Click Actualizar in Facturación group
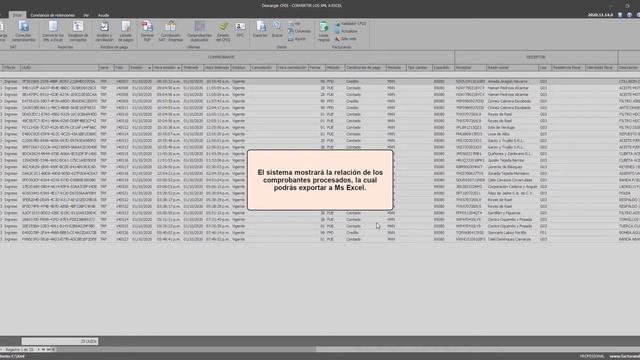Screen dimensions: 640x360 coord(346,31)
